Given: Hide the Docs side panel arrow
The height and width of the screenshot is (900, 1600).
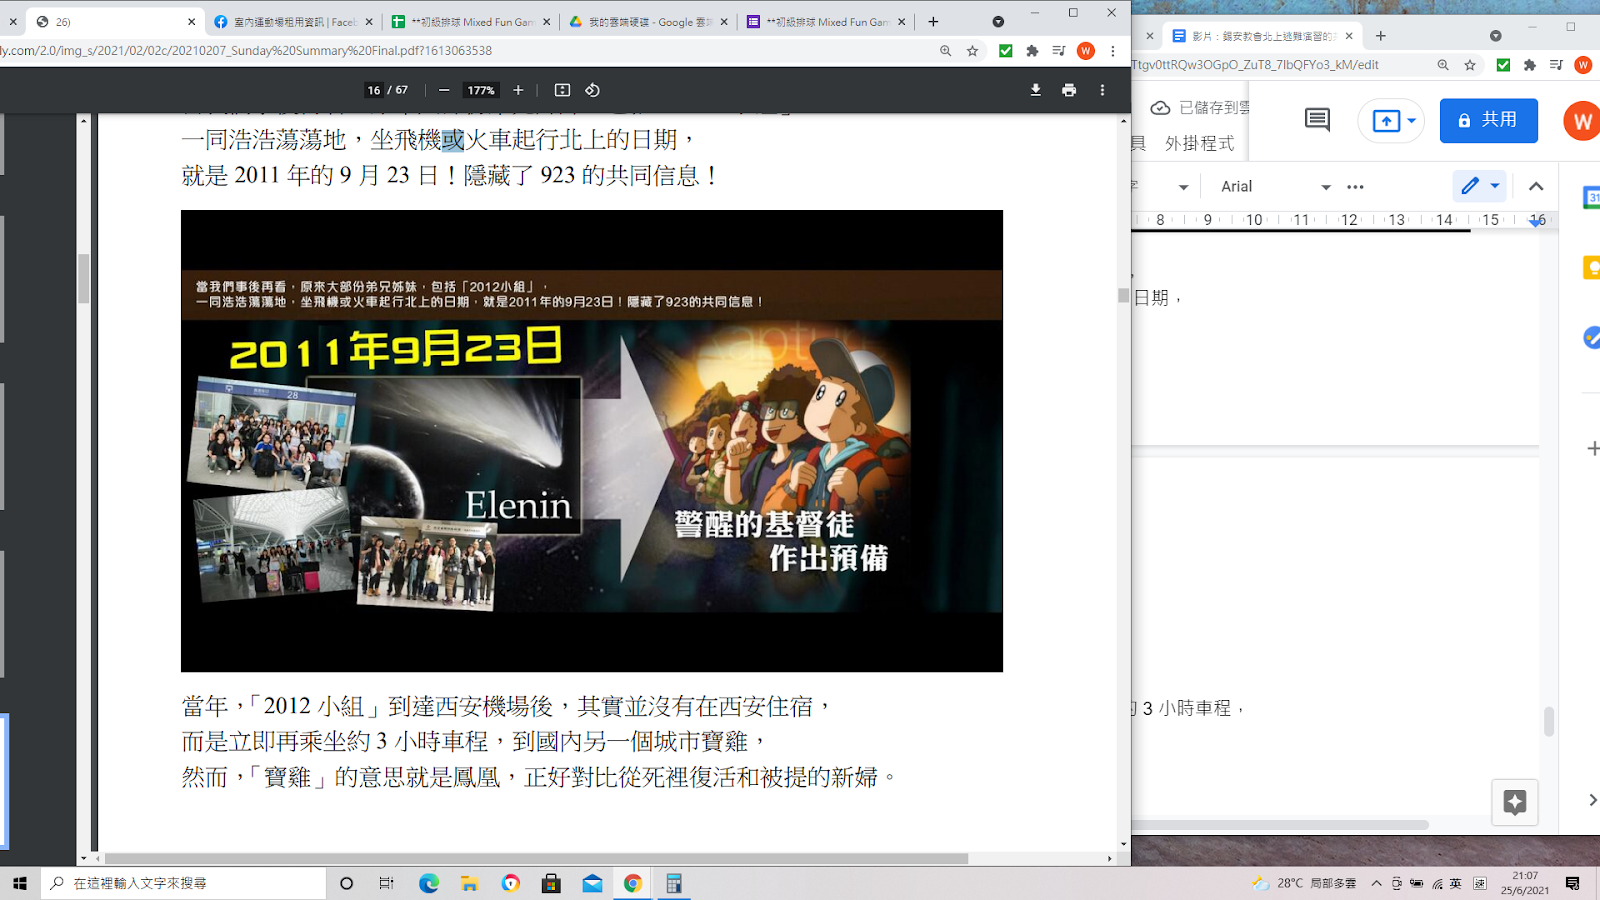Looking at the screenshot, I should click(x=1592, y=800).
